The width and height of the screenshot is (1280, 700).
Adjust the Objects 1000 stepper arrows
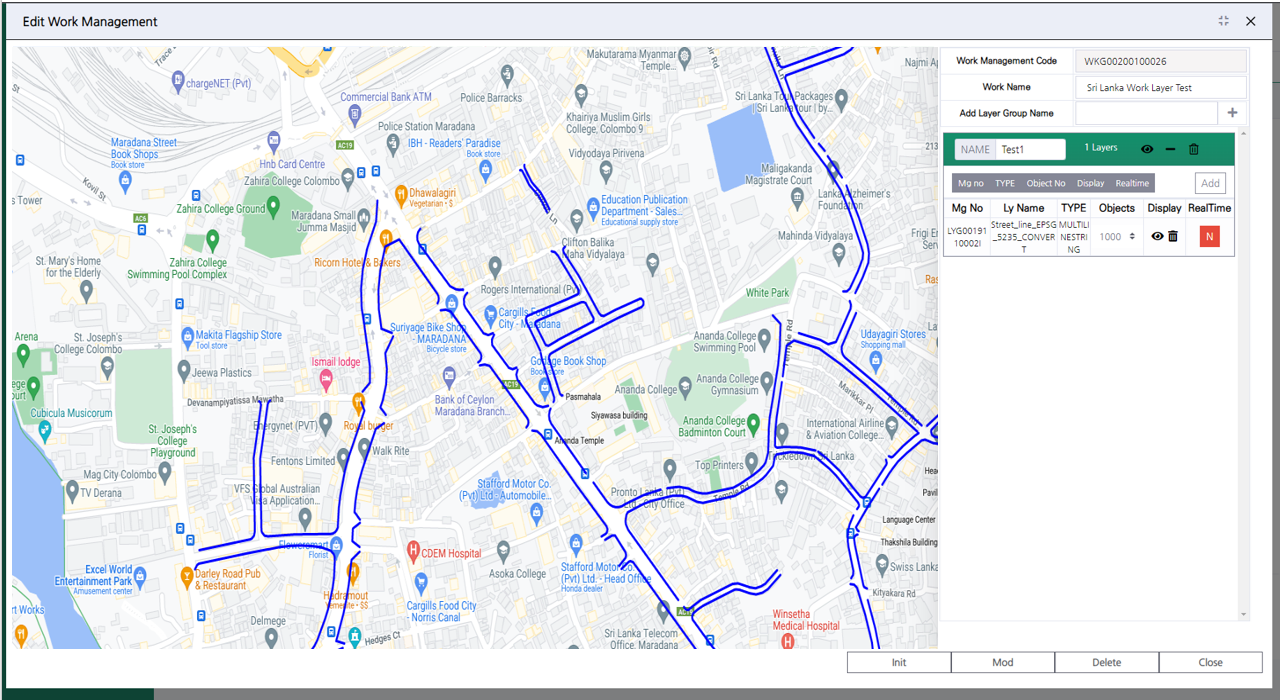(1132, 237)
